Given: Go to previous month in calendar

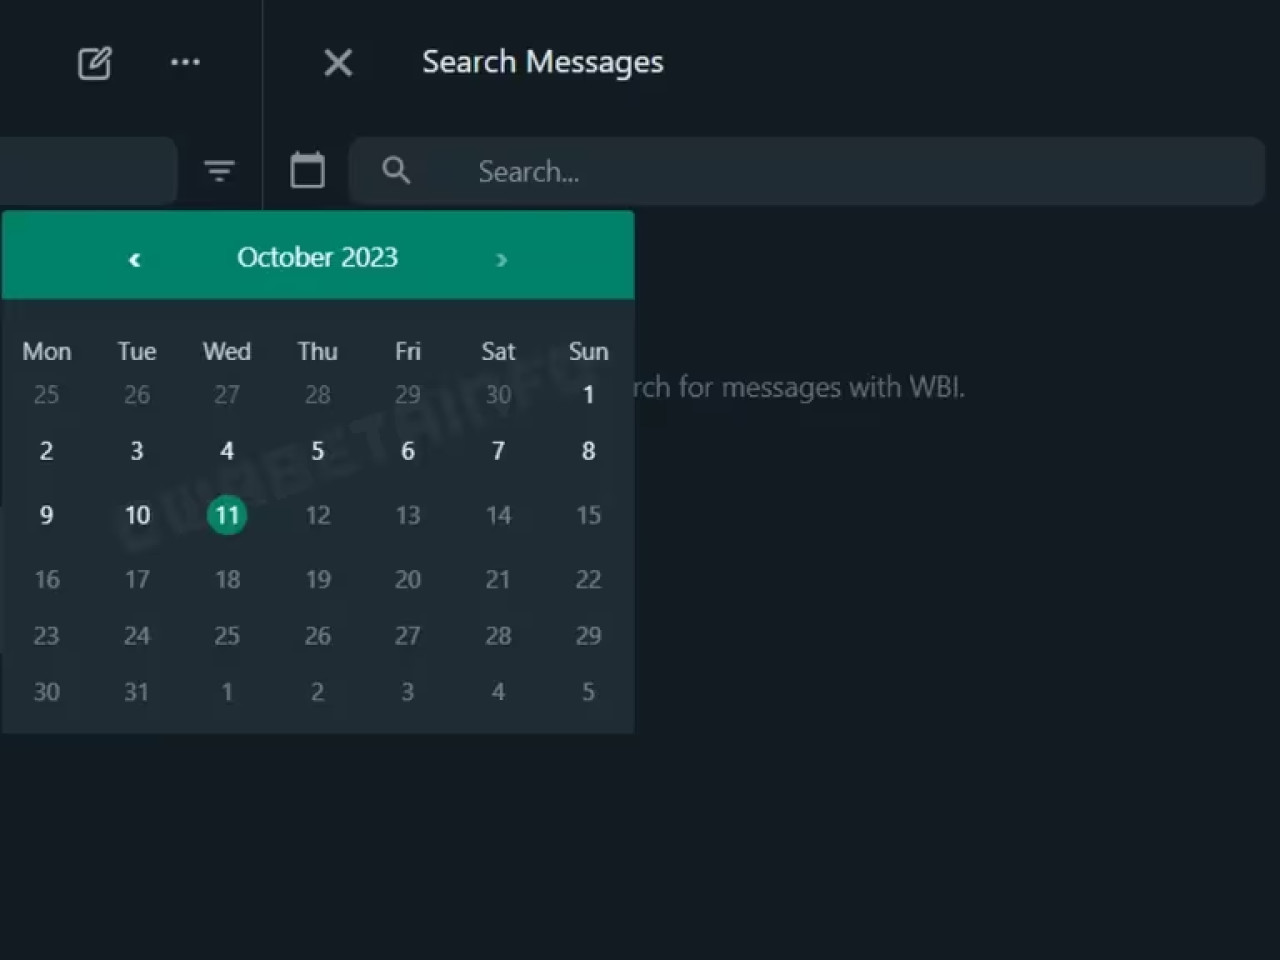Looking at the screenshot, I should [134, 260].
